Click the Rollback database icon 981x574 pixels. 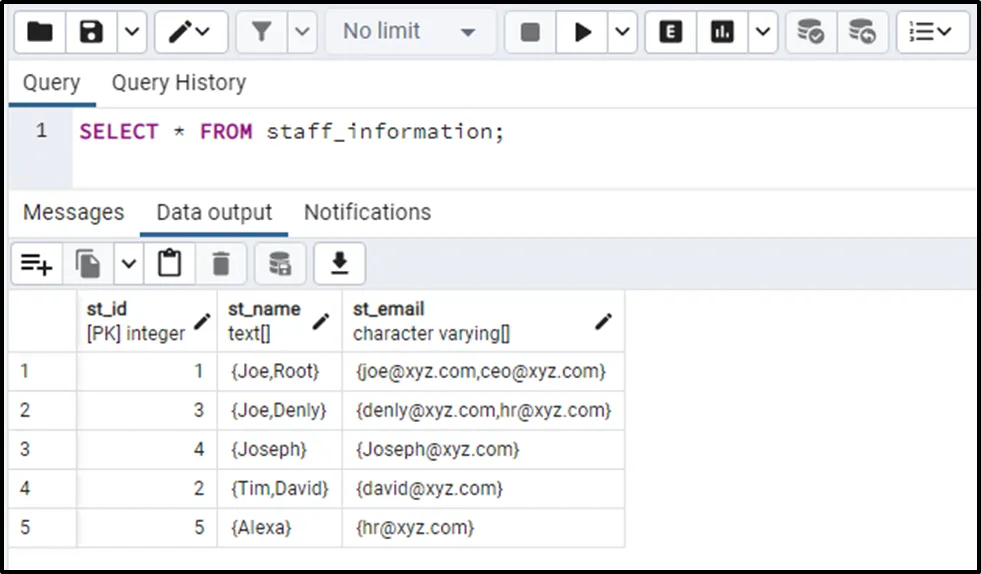pos(862,32)
